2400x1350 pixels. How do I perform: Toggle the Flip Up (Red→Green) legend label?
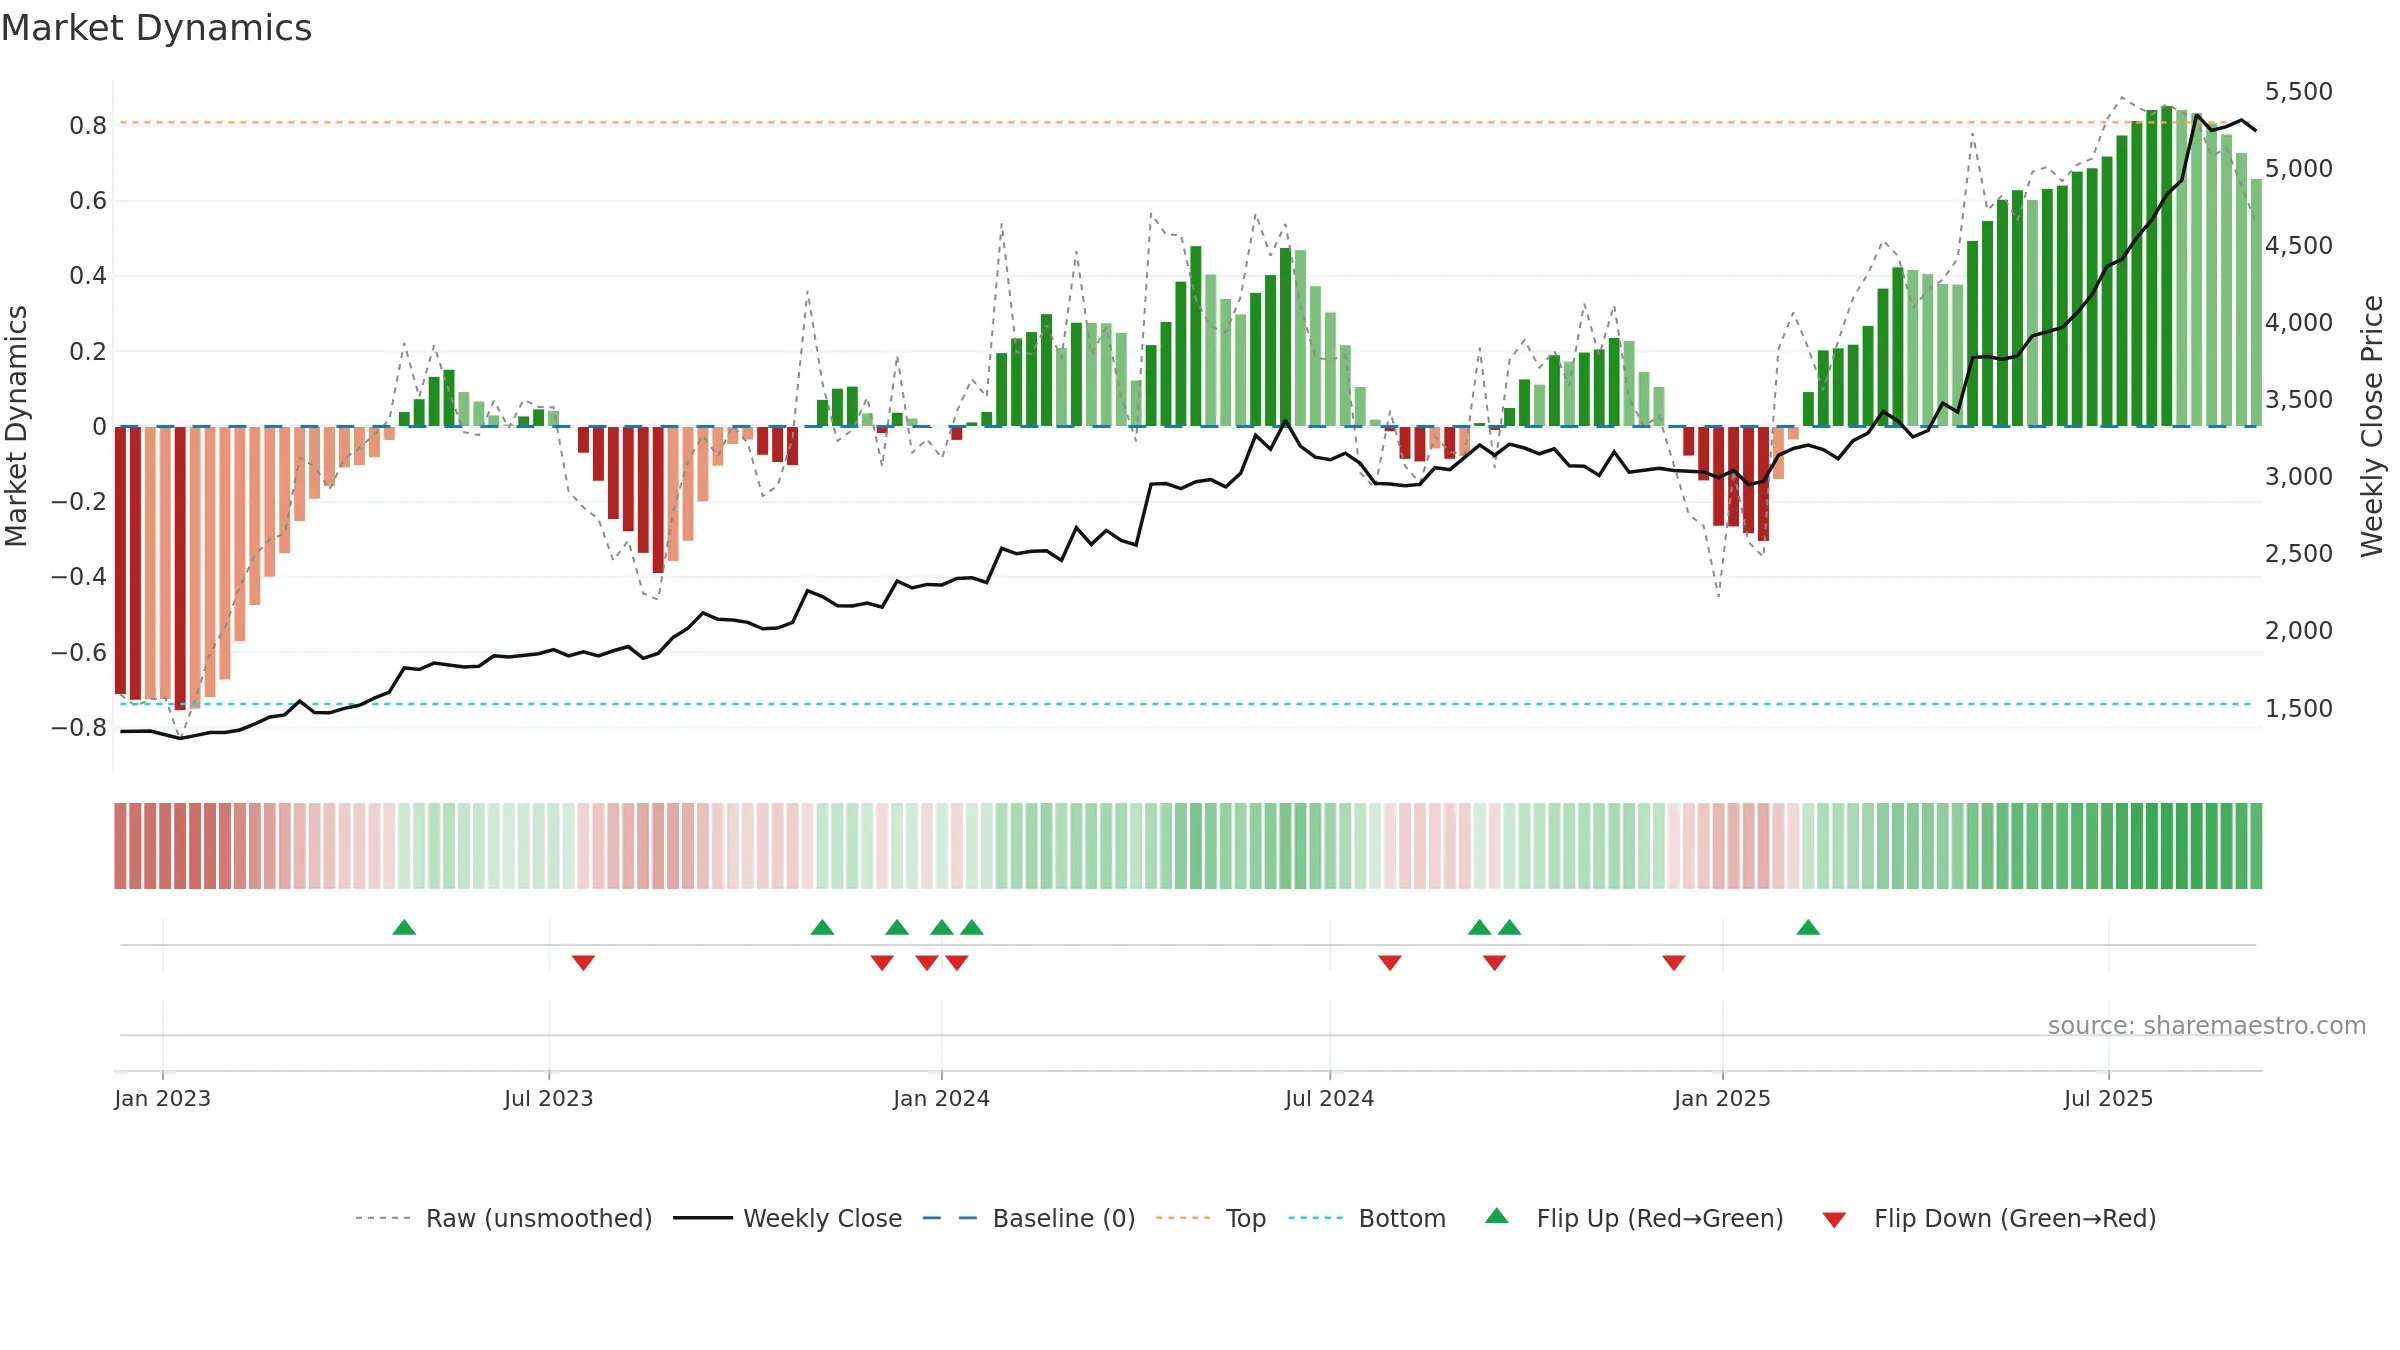pyautogui.click(x=1660, y=1218)
